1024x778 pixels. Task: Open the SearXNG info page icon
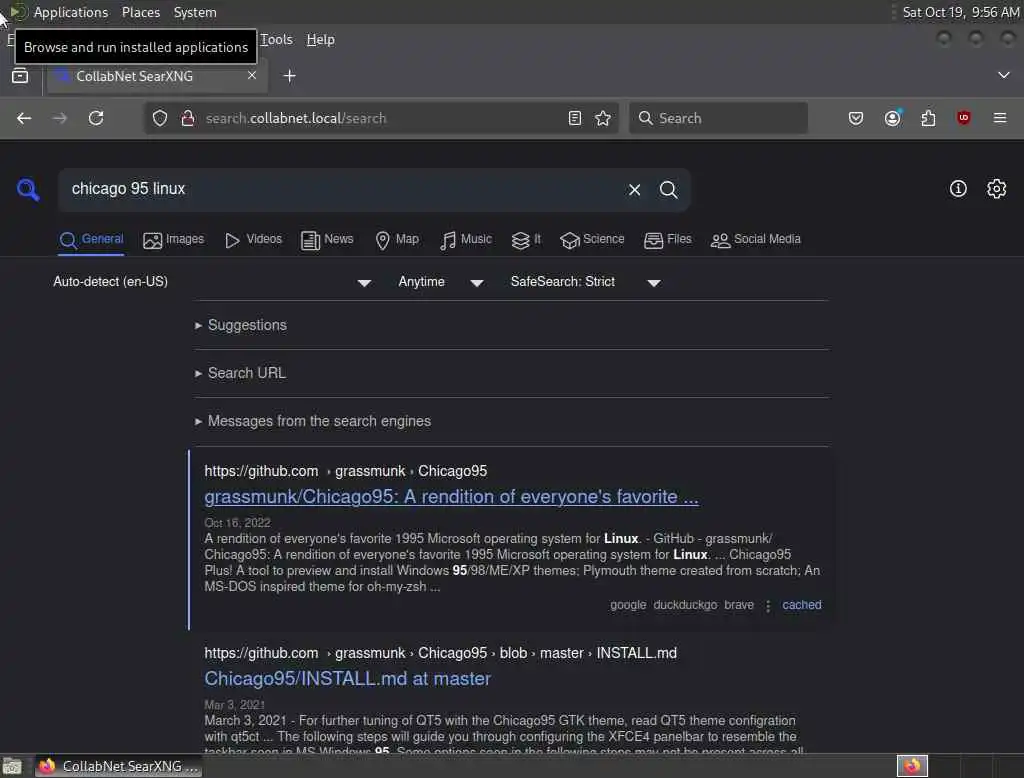(x=957, y=189)
